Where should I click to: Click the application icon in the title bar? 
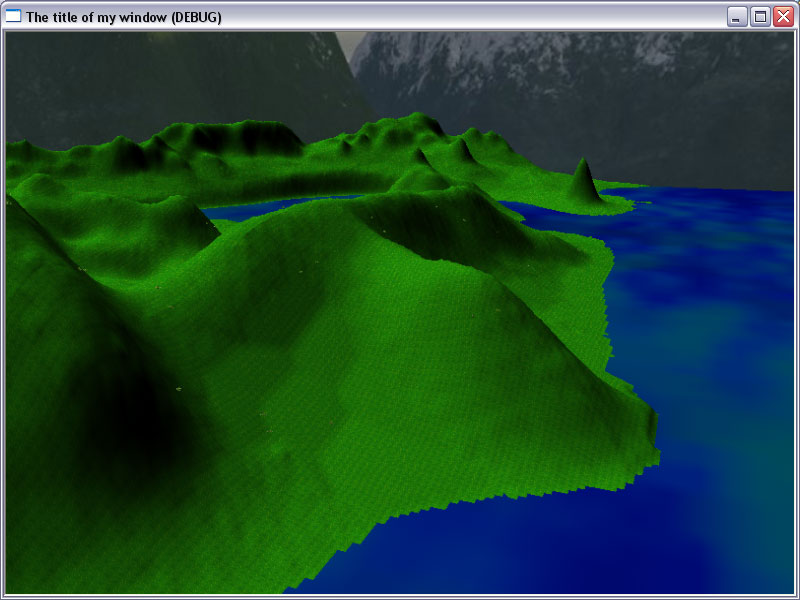click(x=13, y=17)
